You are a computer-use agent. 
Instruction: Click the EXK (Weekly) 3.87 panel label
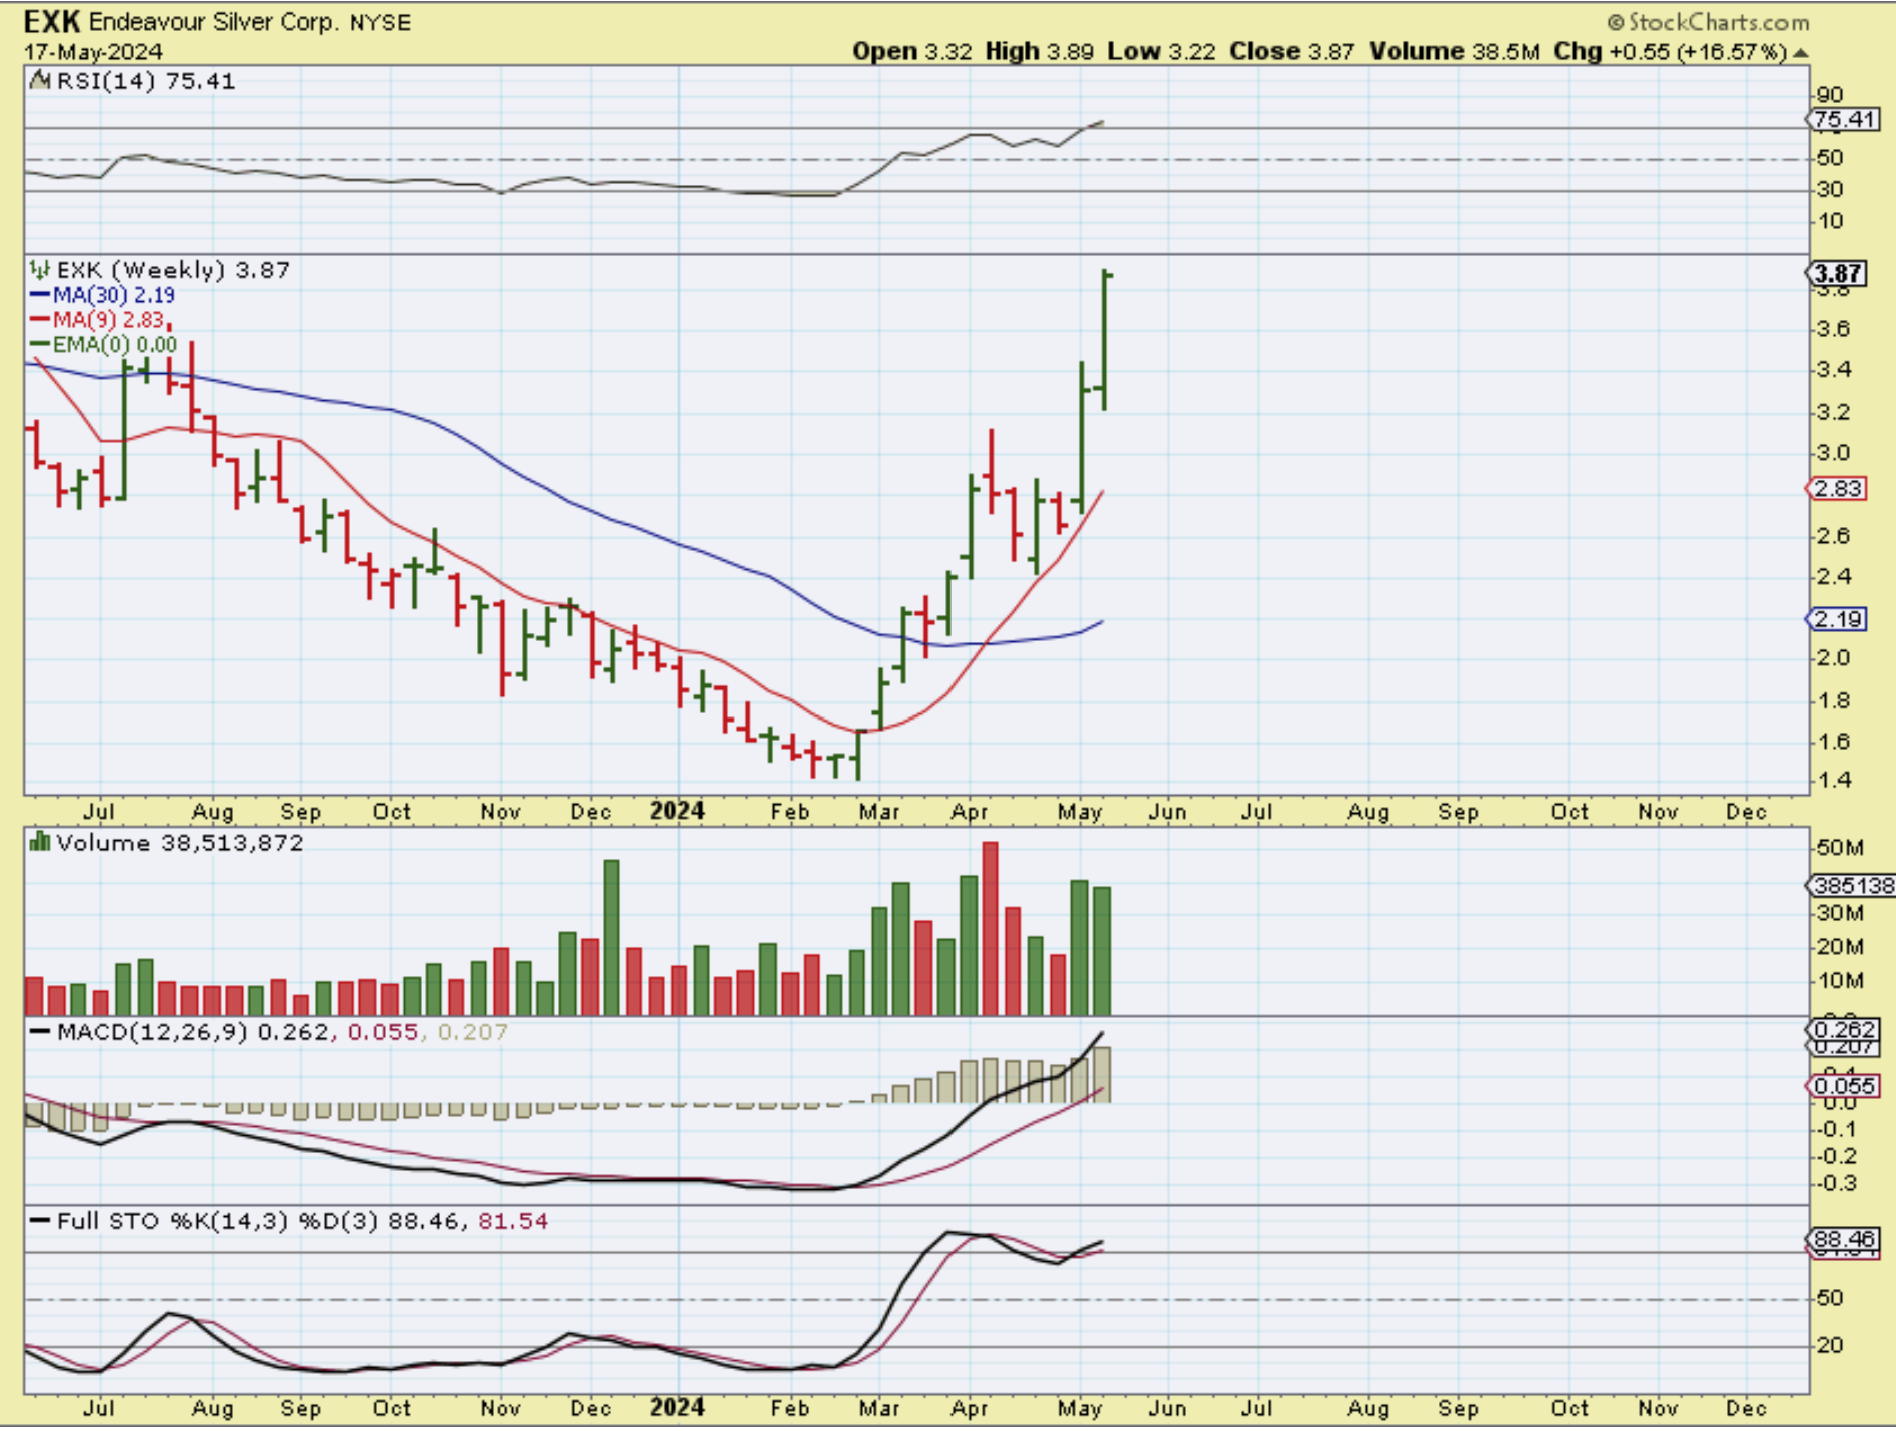click(x=173, y=270)
